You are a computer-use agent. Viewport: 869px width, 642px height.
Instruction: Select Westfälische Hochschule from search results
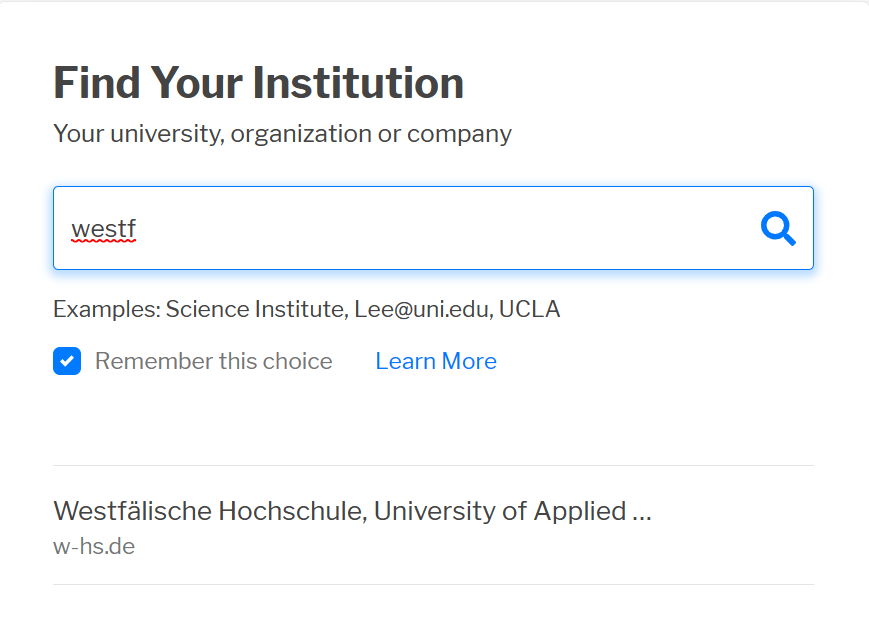352,511
